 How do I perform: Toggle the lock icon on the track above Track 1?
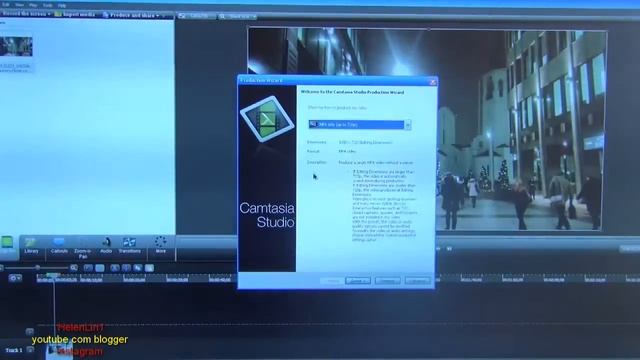pos(29,331)
